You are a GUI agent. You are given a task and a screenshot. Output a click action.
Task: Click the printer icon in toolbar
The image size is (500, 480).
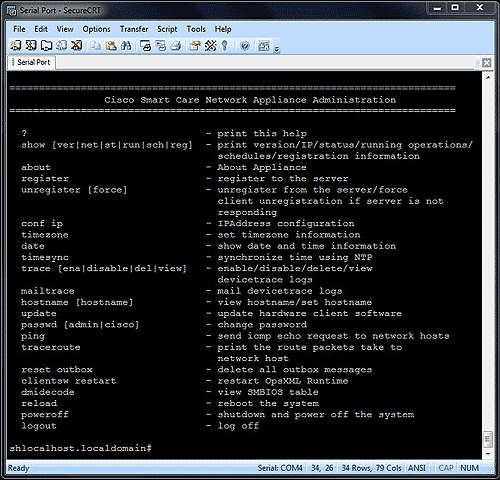pos(176,45)
